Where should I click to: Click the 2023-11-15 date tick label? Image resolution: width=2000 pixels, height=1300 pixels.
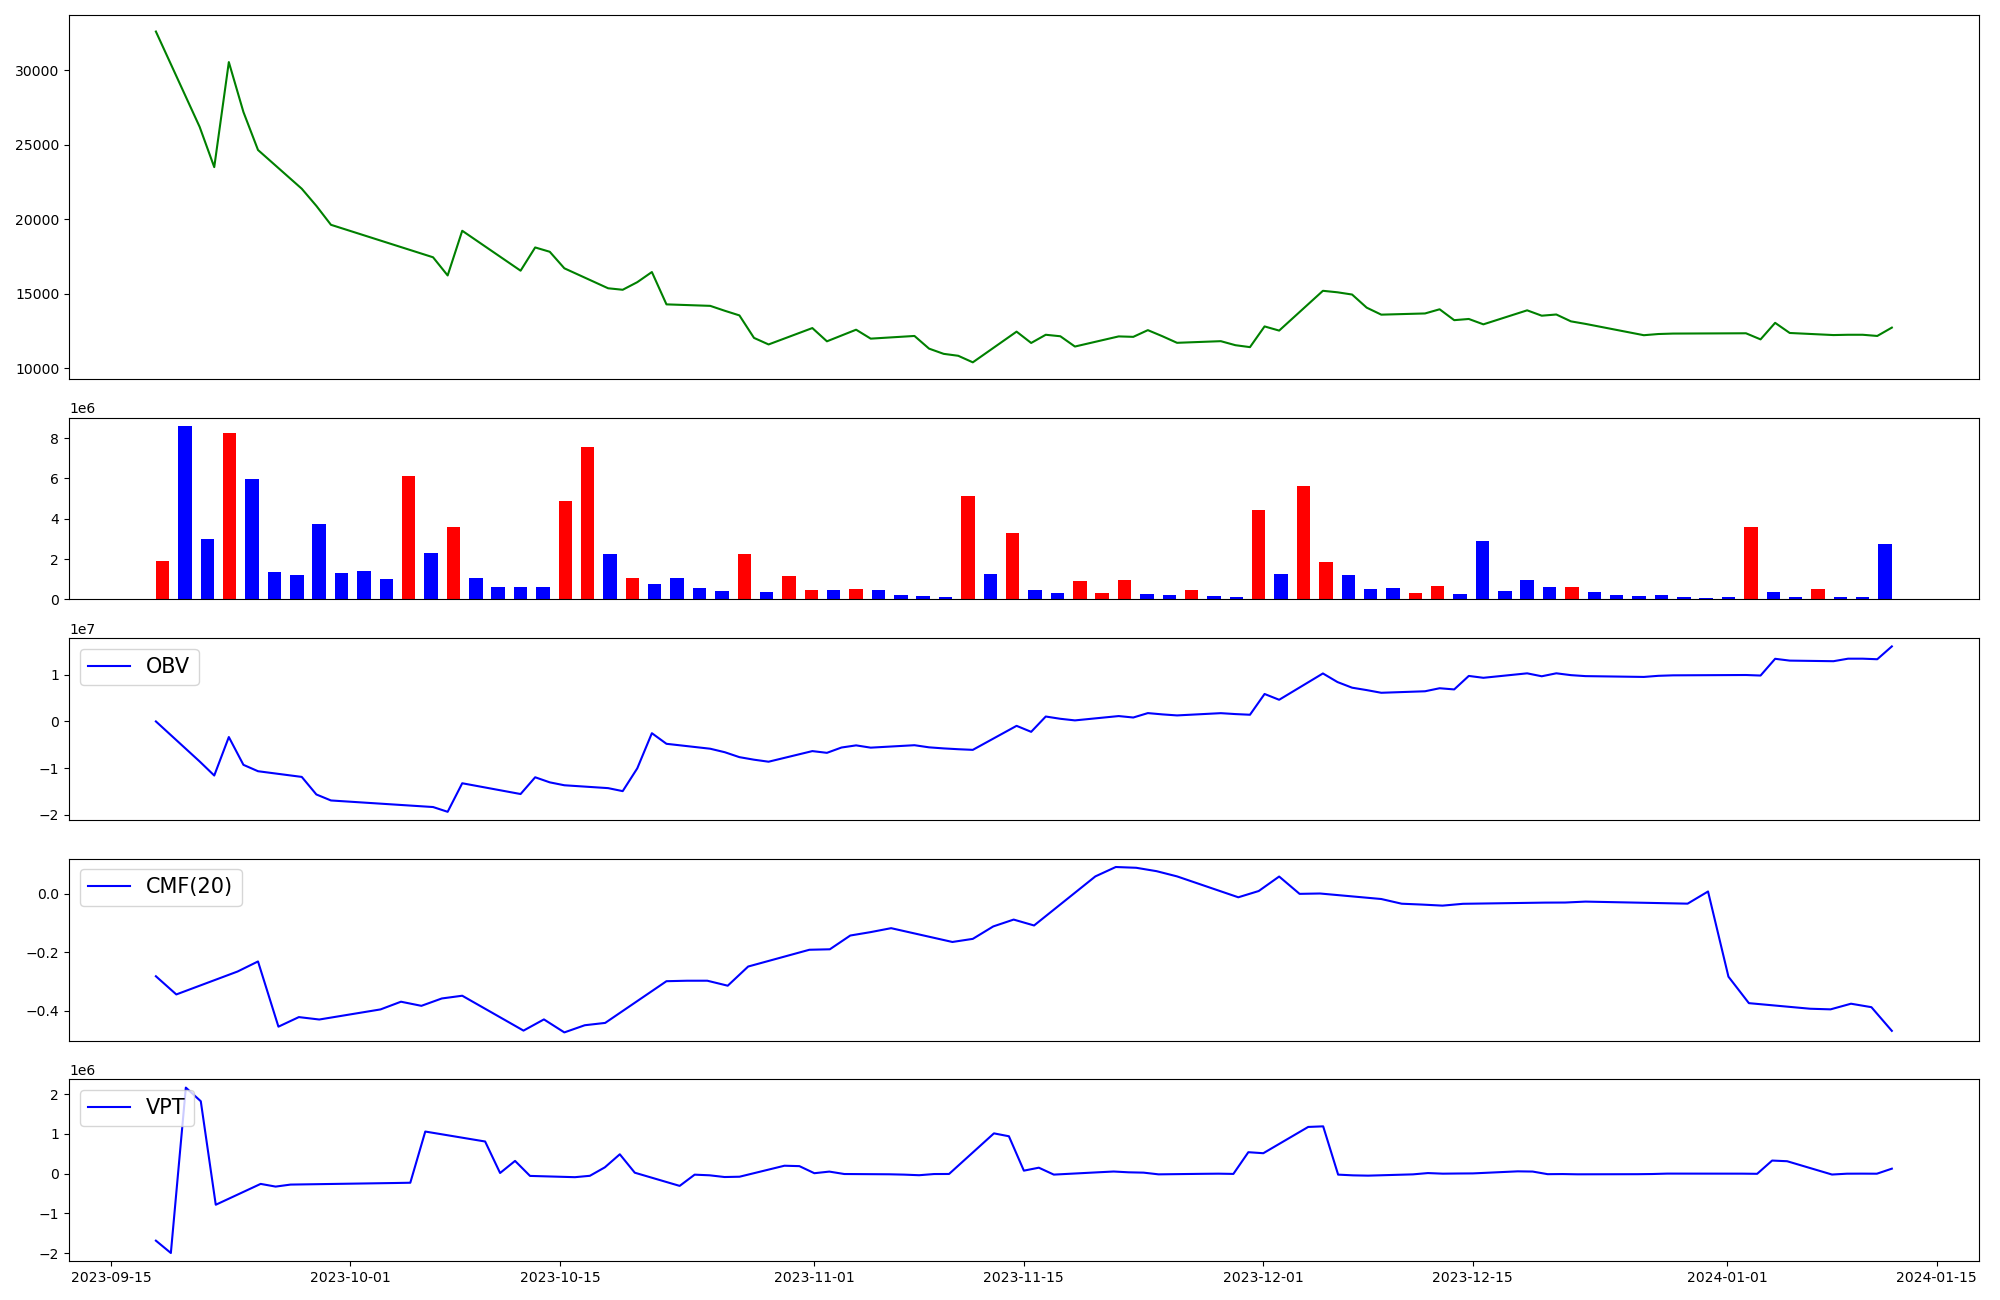pos(1023,1277)
